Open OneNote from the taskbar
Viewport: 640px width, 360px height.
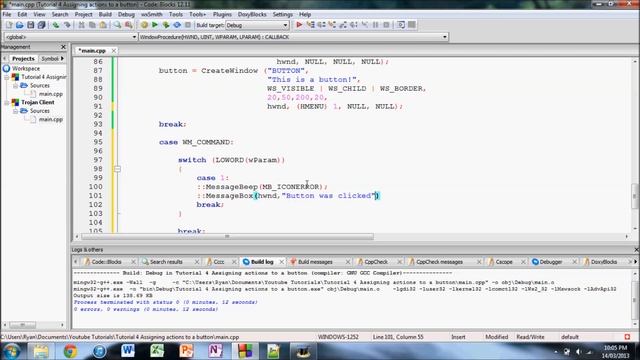pyautogui.click(x=215, y=351)
